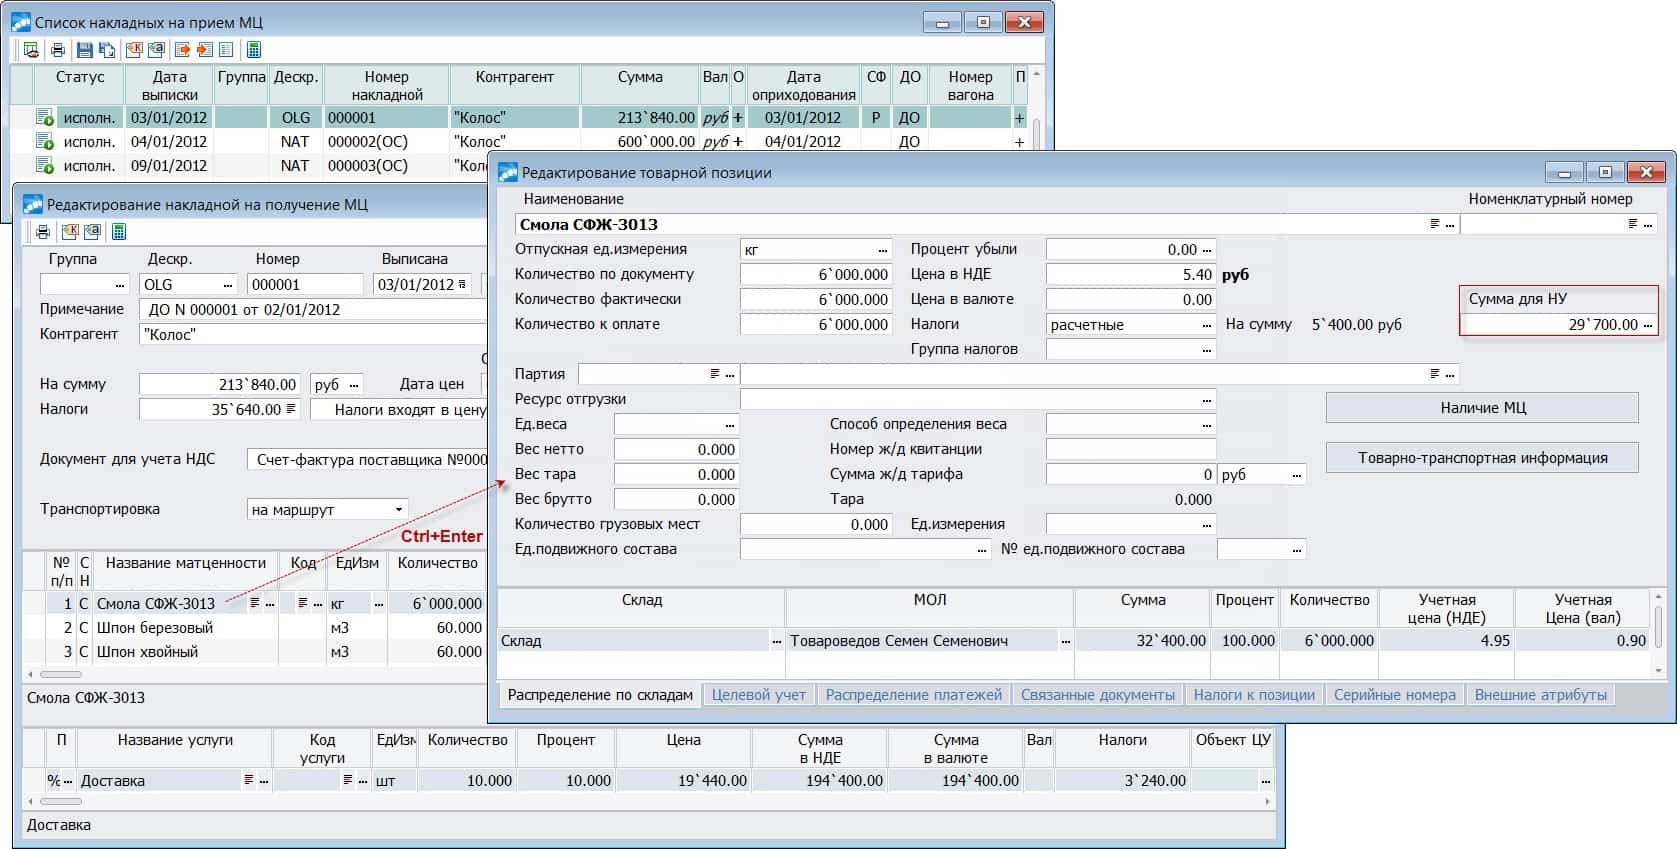Open Серийные номера tab
The height and width of the screenshot is (849, 1677).
pos(1395,695)
